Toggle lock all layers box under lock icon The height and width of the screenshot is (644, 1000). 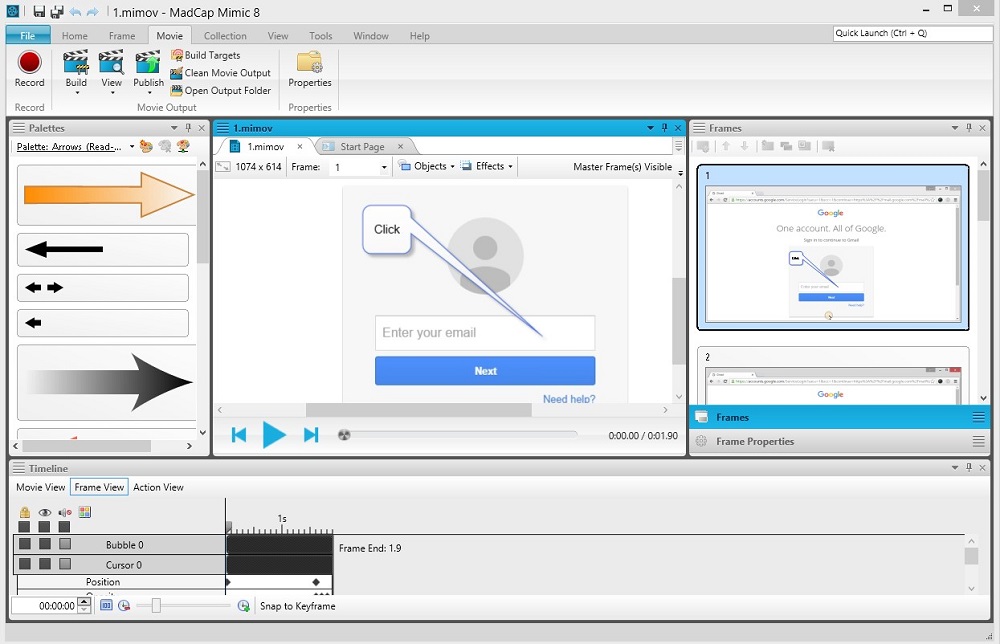[24, 527]
